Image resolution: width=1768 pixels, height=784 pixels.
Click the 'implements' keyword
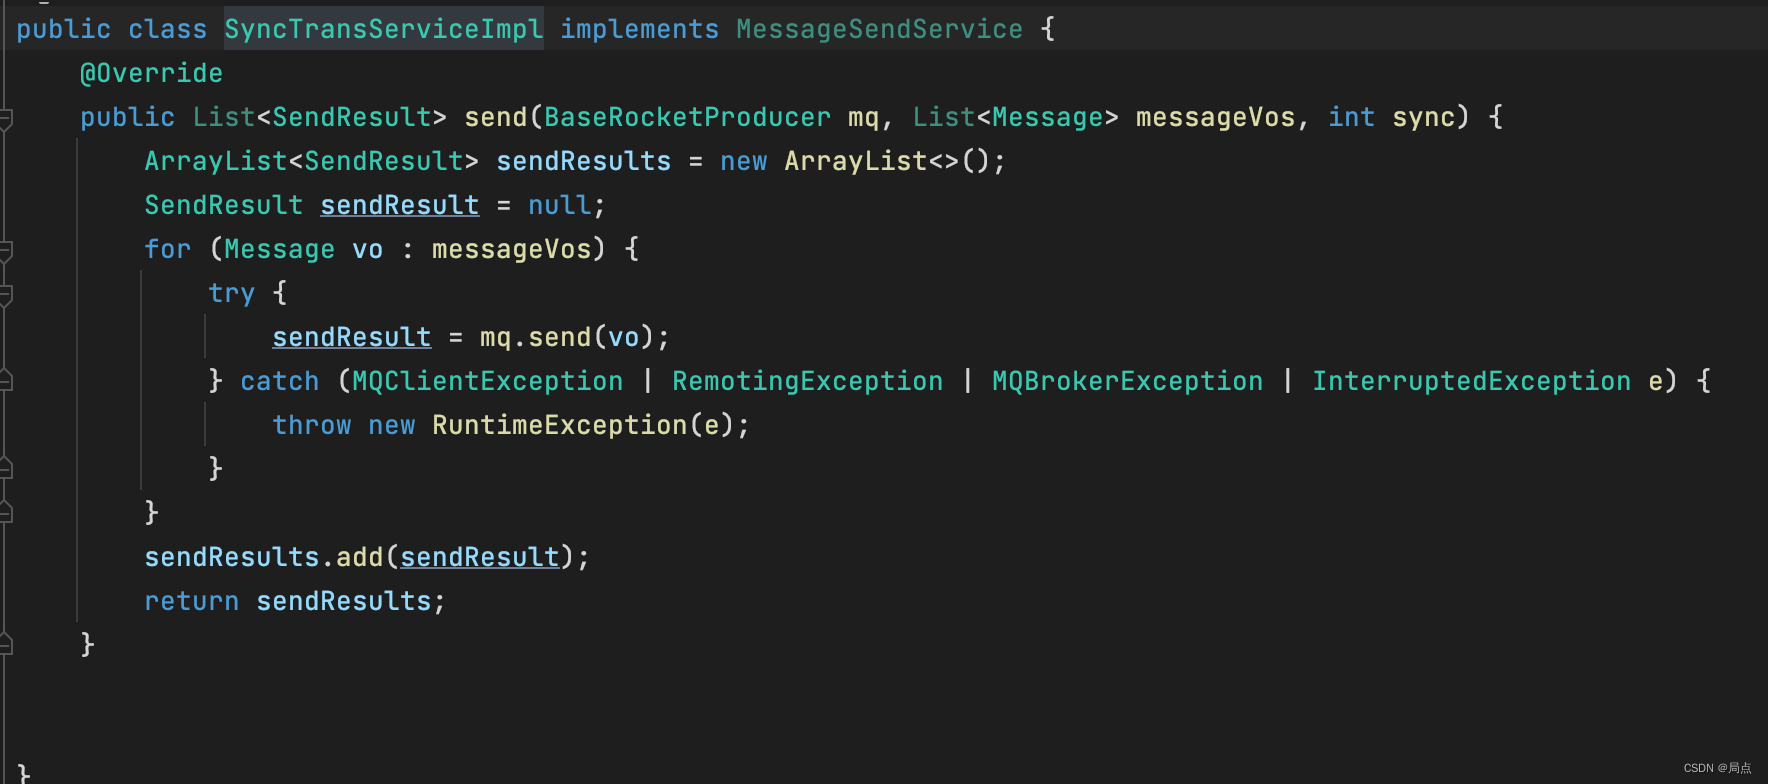[x=640, y=29]
